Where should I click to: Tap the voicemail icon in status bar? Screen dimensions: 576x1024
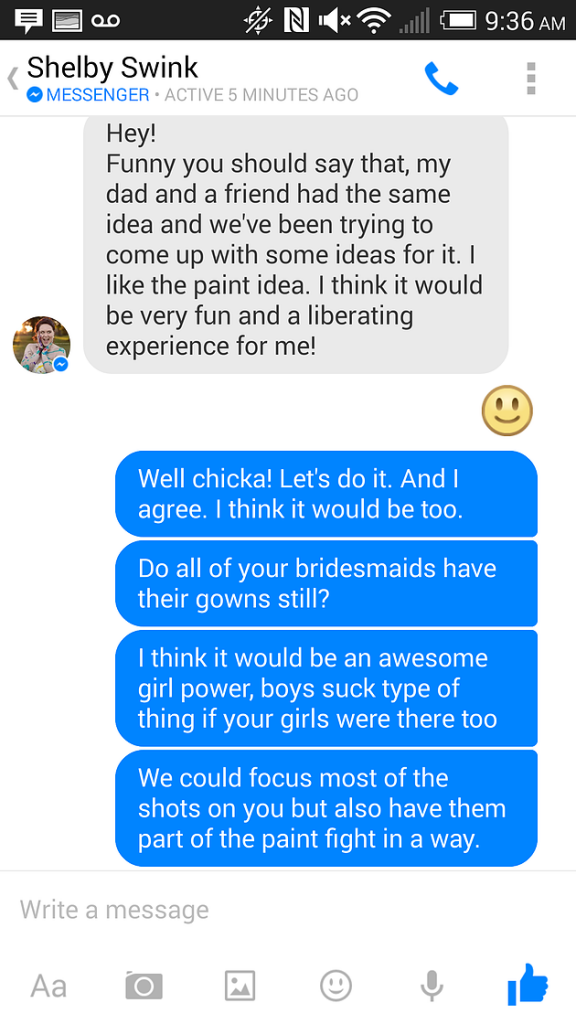106,21
